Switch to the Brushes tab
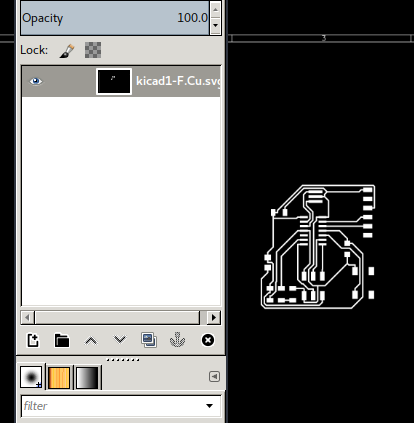Image resolution: width=414 pixels, height=423 pixels. [x=31, y=377]
